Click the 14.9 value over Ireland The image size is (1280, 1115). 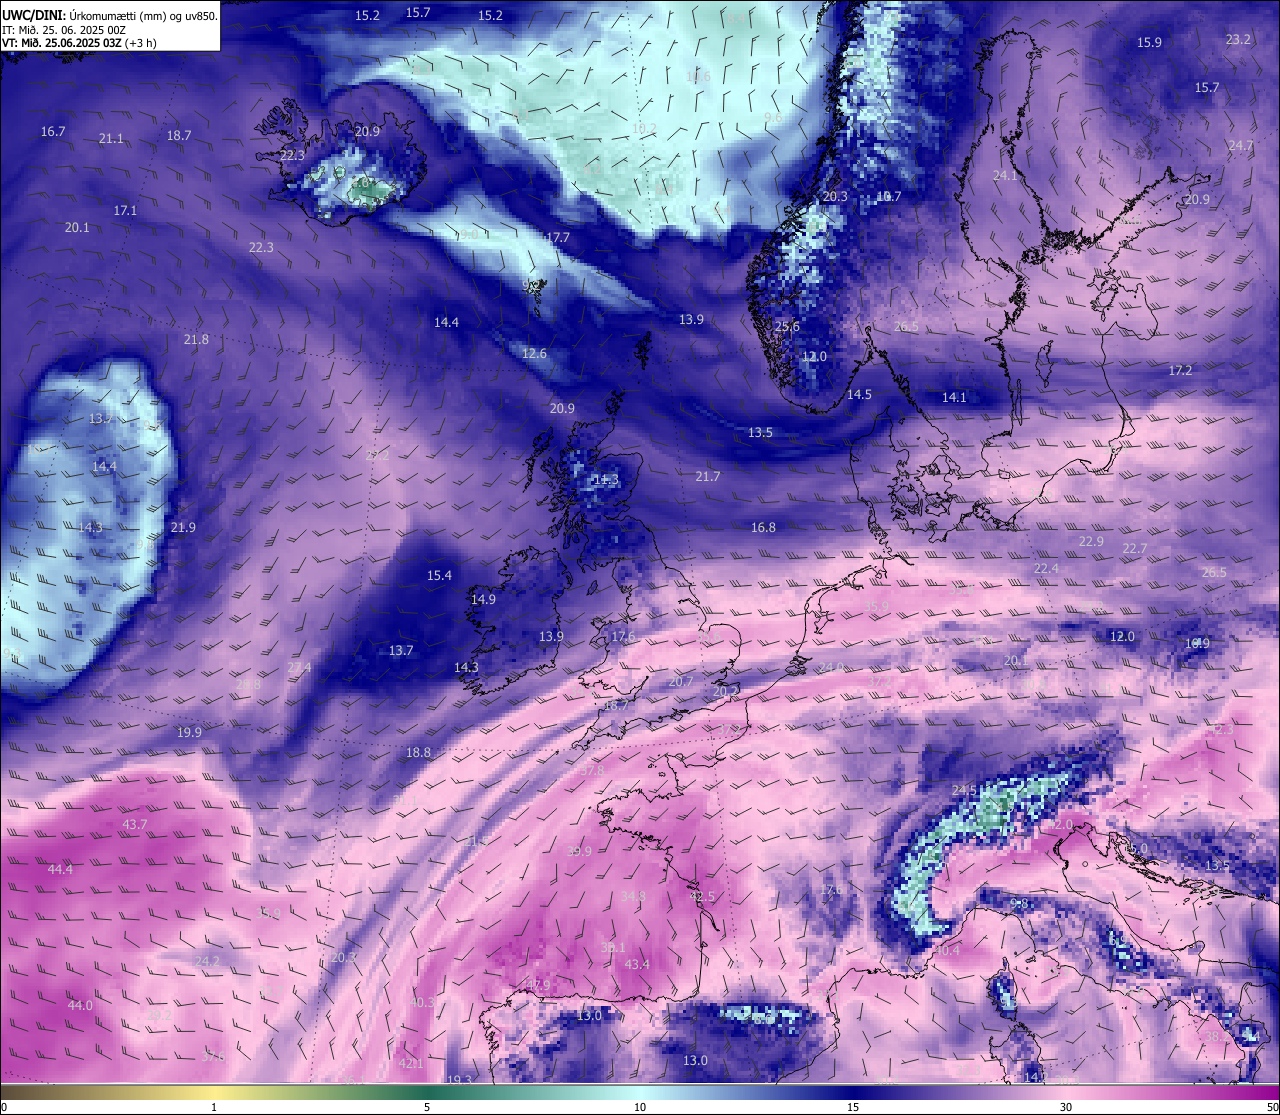(x=483, y=600)
